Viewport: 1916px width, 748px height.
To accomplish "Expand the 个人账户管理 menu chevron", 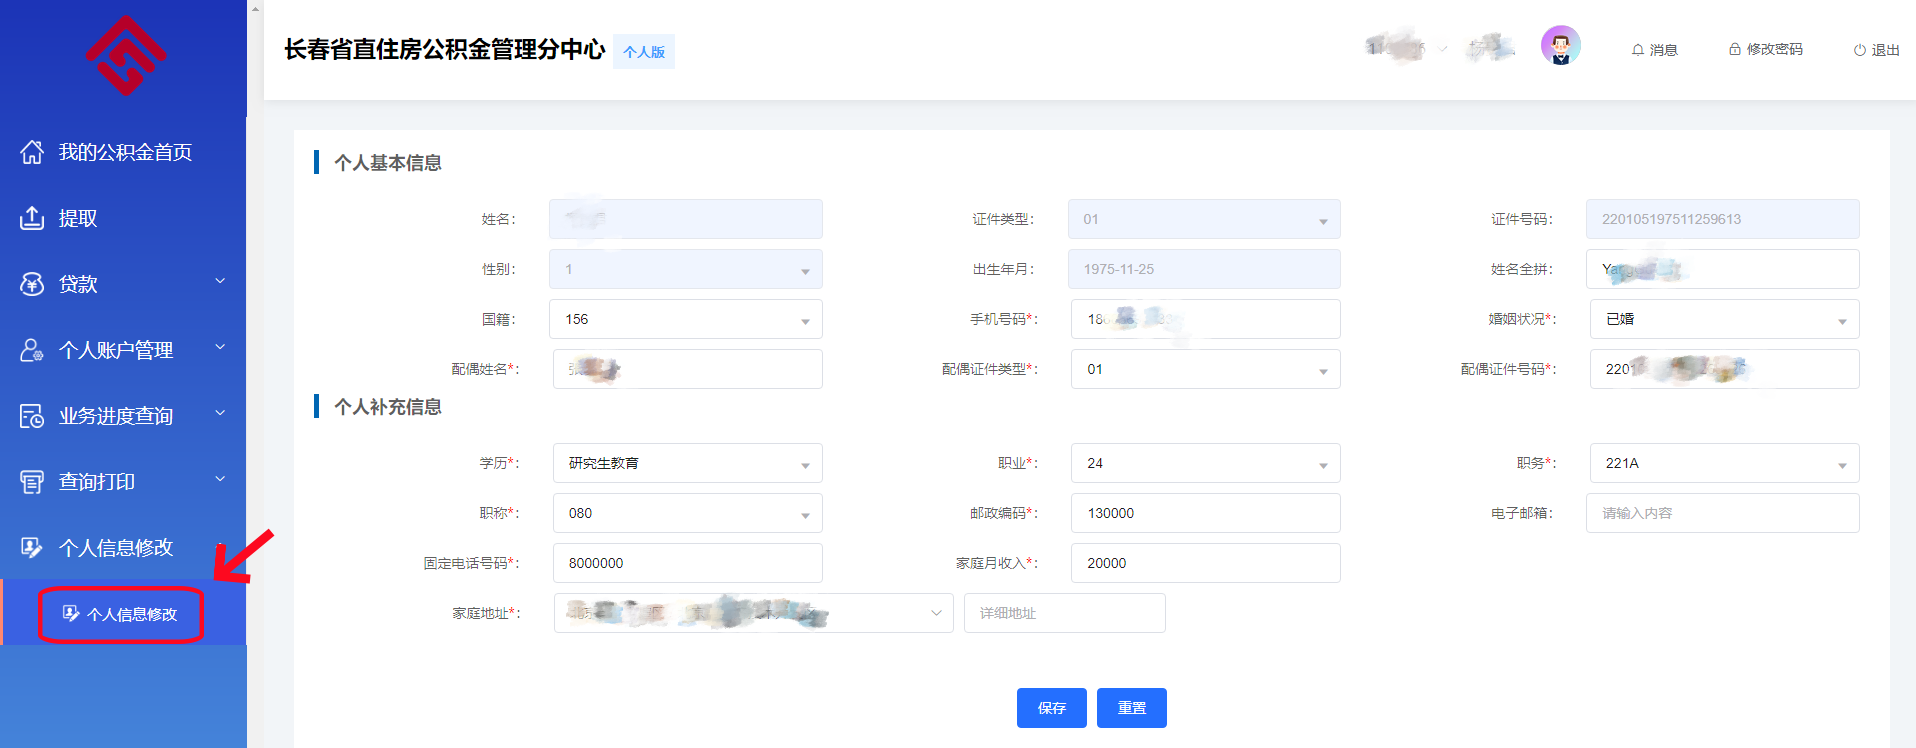I will coord(220,347).
